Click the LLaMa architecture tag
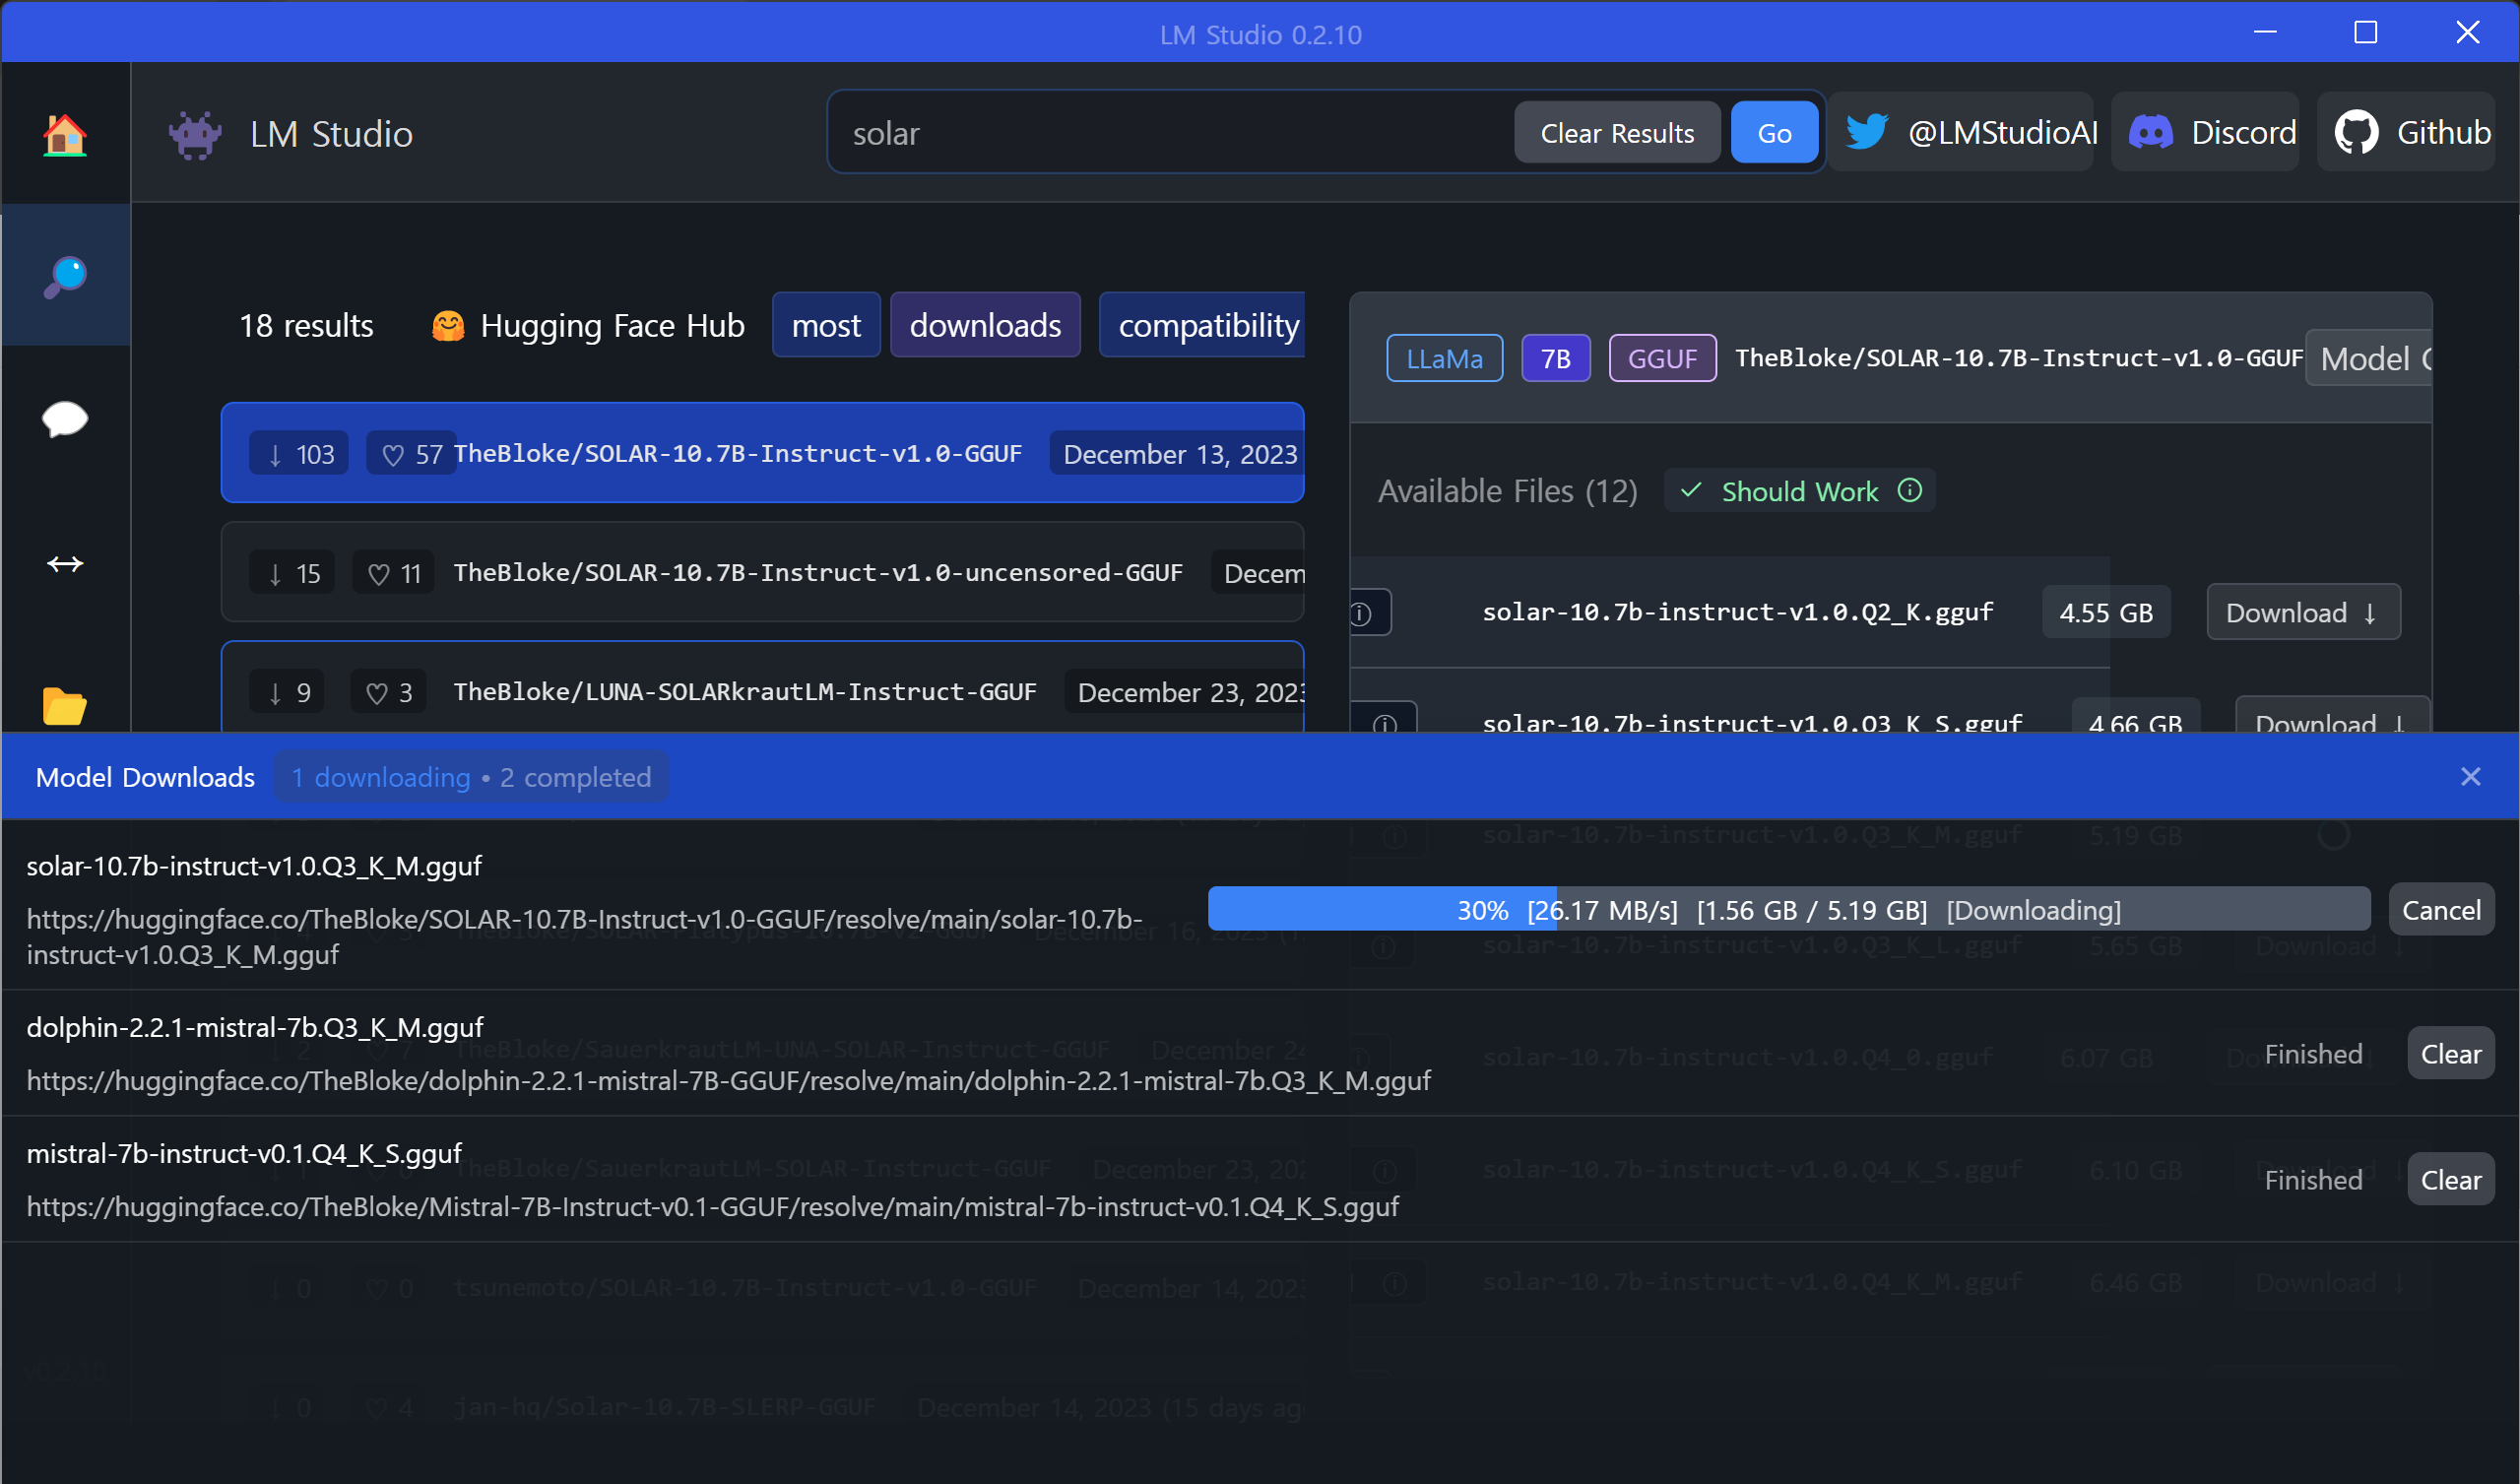This screenshot has width=2520, height=1484. click(1444, 358)
